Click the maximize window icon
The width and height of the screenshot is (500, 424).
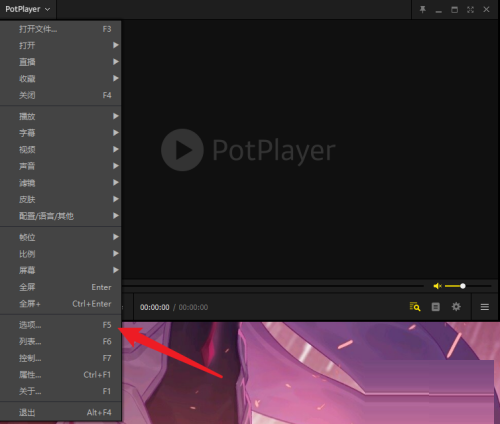coord(454,10)
